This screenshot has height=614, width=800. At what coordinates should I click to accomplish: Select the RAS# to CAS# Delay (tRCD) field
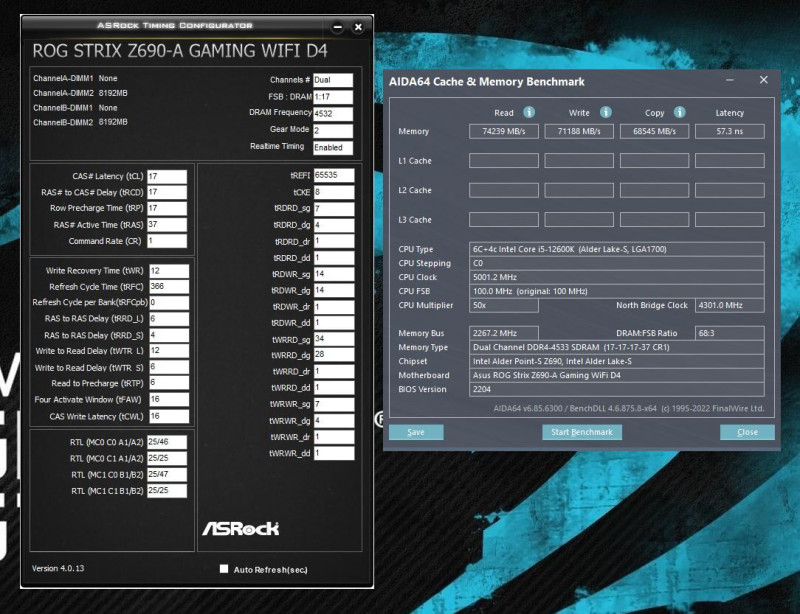click(x=167, y=192)
